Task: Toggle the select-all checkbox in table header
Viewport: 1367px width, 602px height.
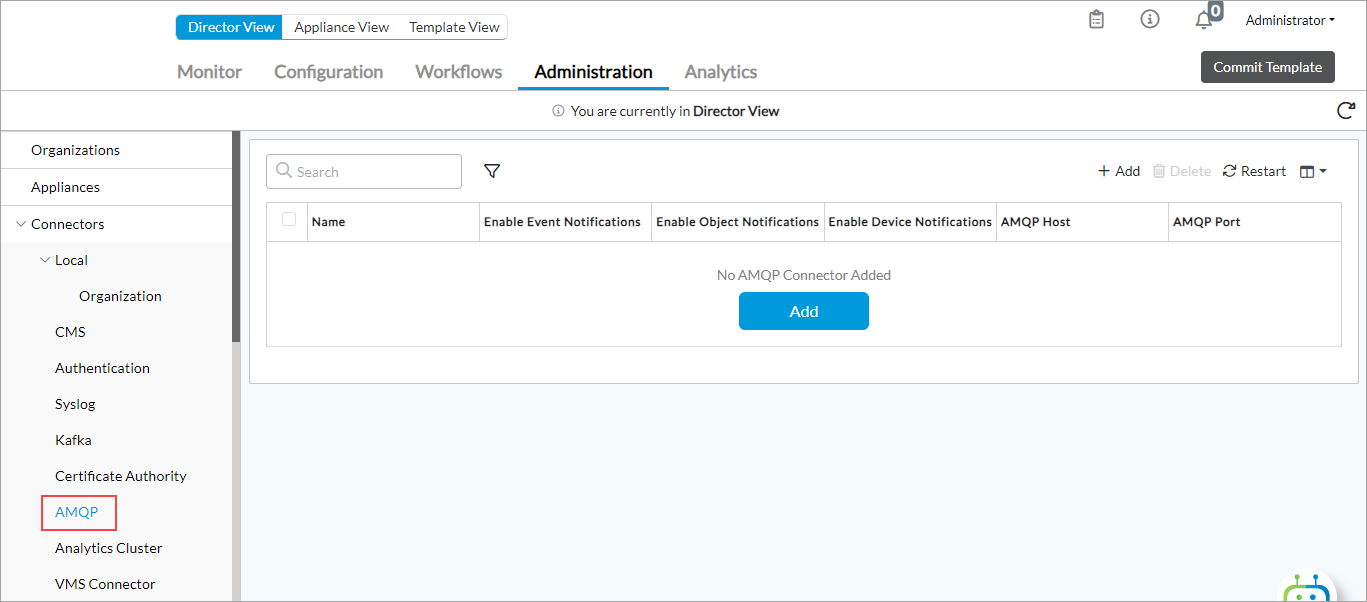Action: click(289, 220)
